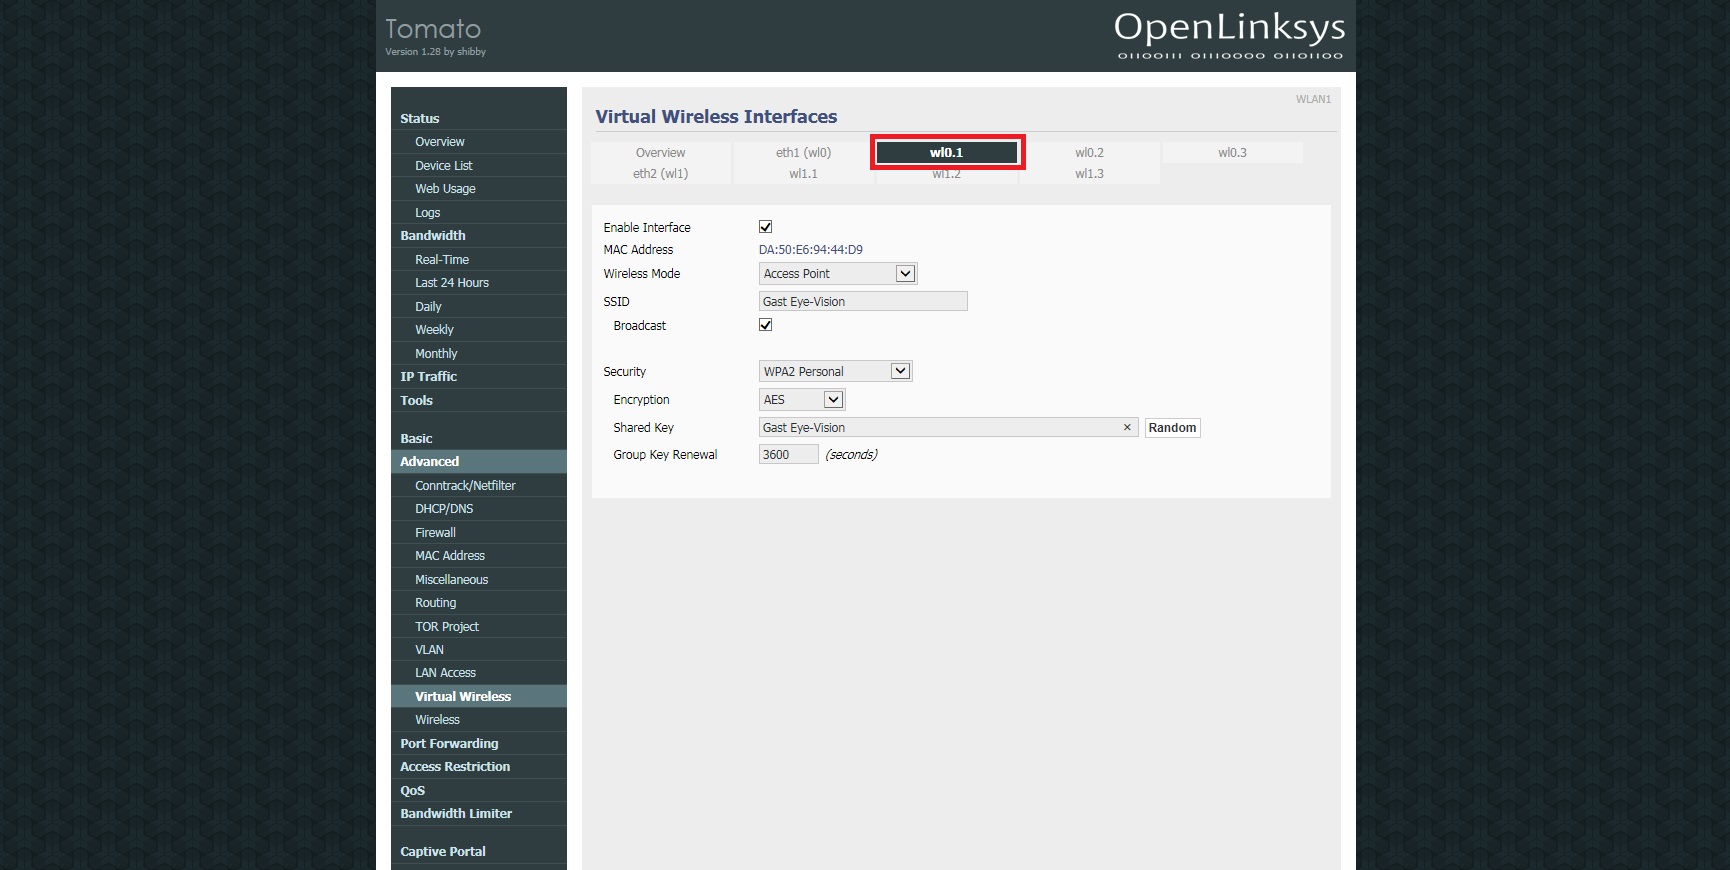Expand the Security type dropdown
The image size is (1730, 870).
click(835, 372)
